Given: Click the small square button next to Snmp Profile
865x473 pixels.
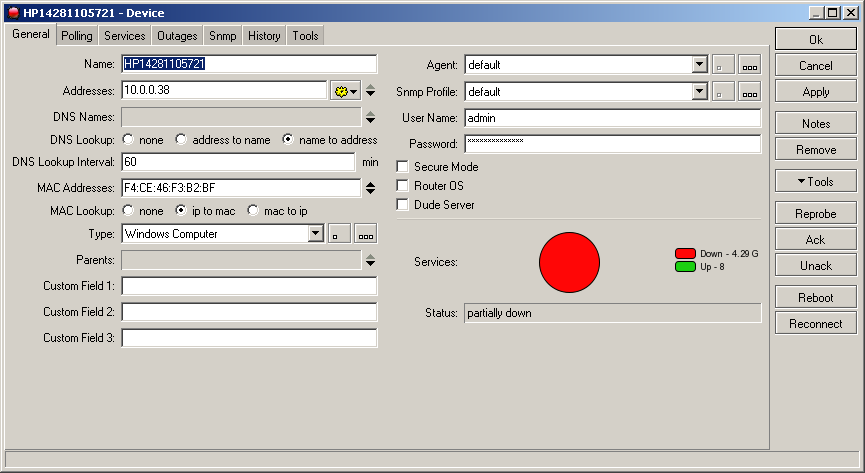Looking at the screenshot, I should coord(723,92).
